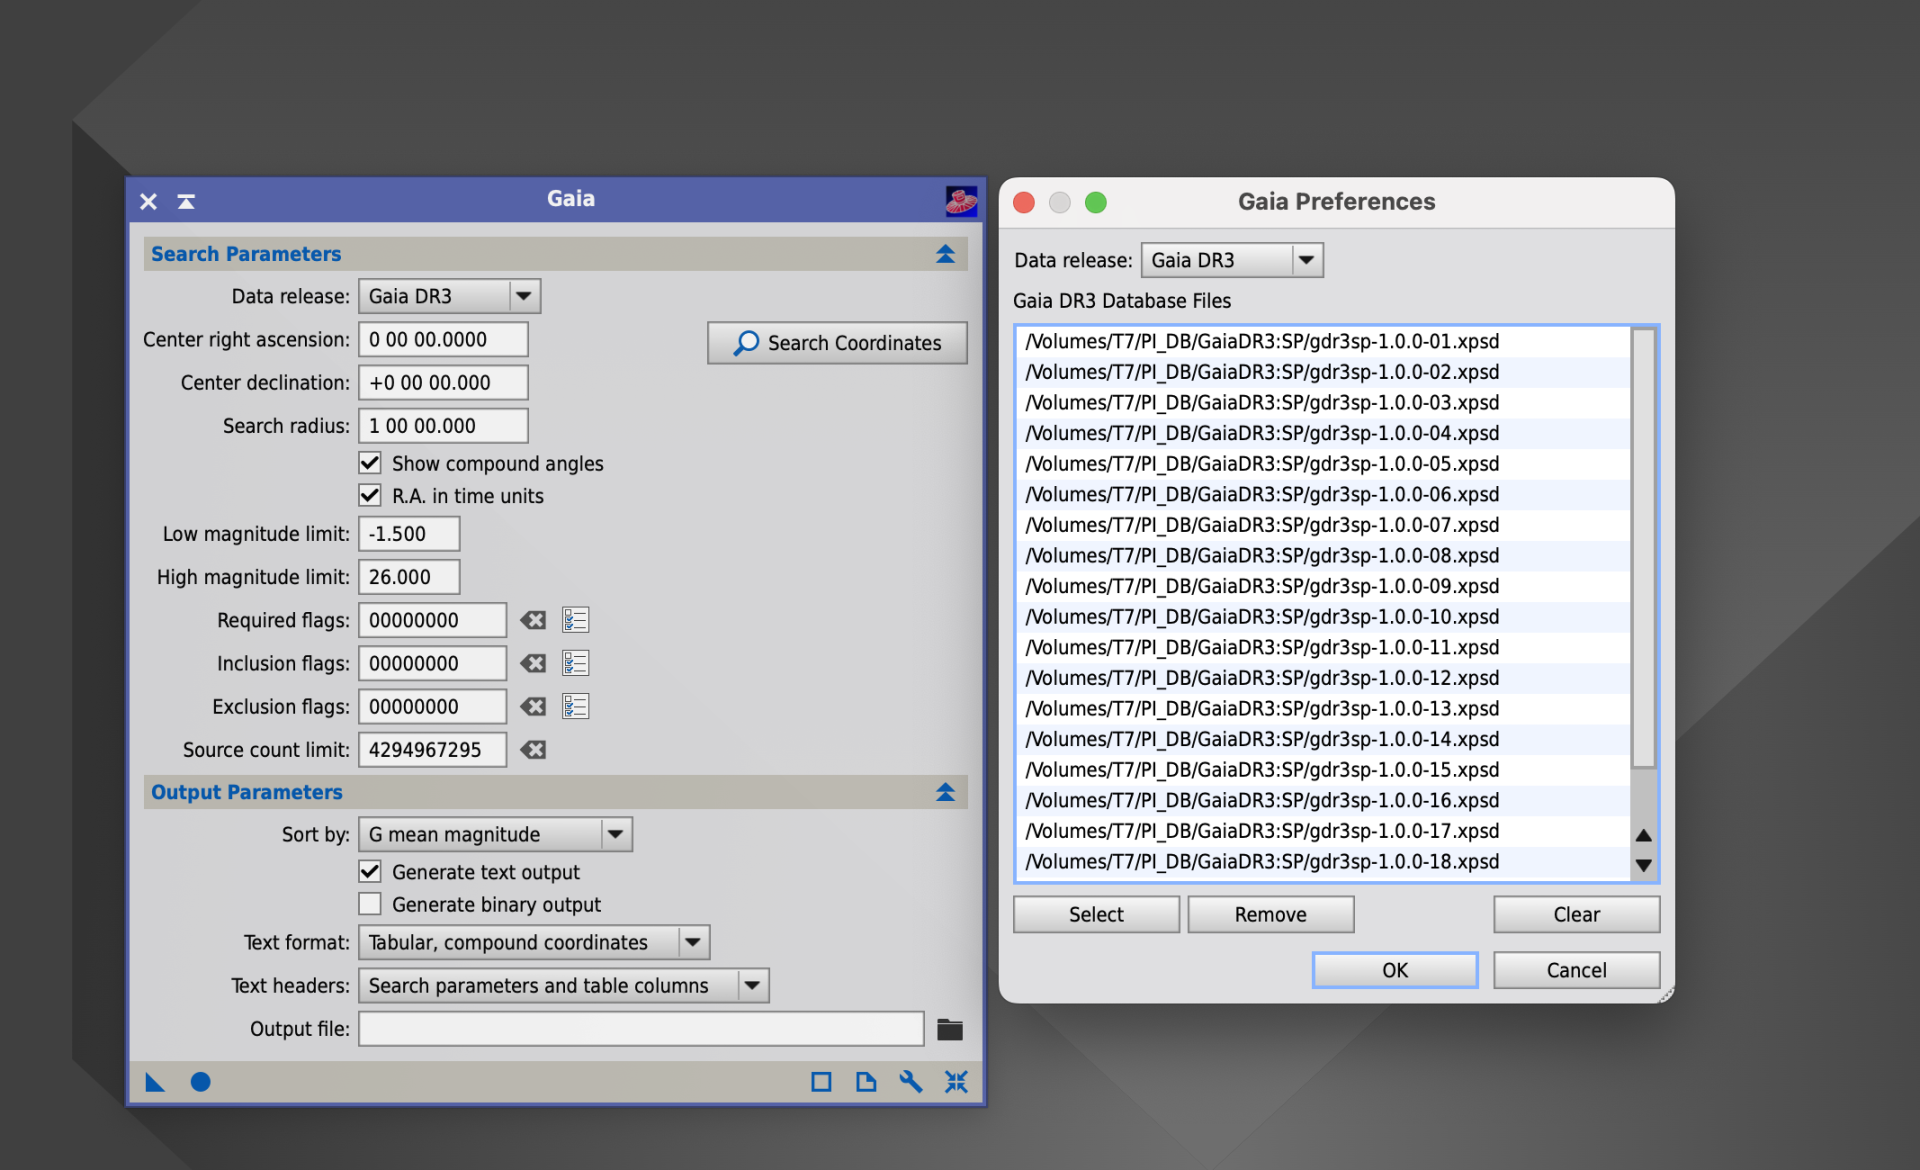
Task: Click the Center declination field
Action: pos(443,382)
